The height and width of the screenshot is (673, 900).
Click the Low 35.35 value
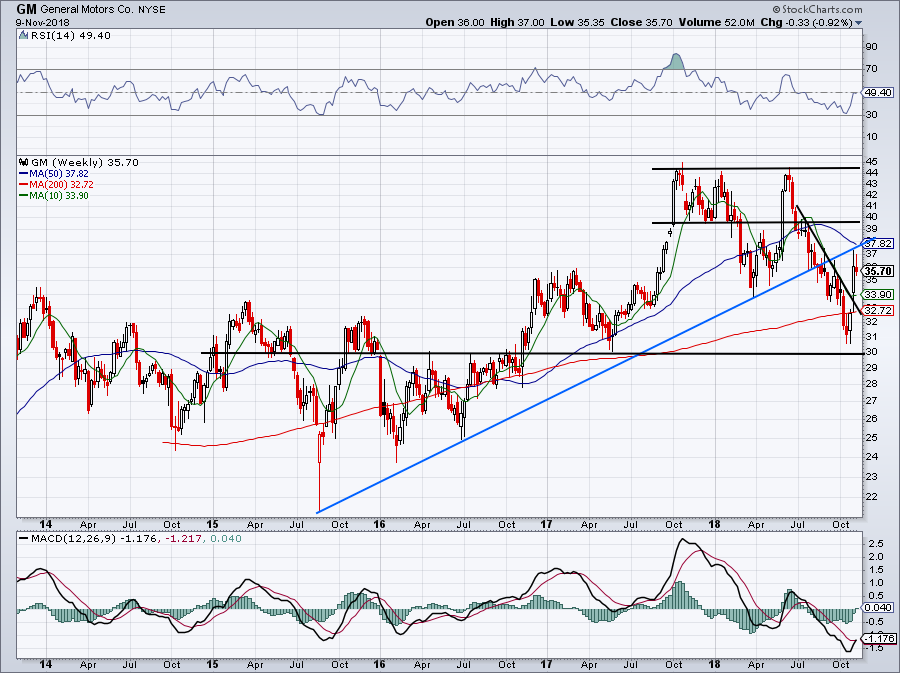coord(577,22)
